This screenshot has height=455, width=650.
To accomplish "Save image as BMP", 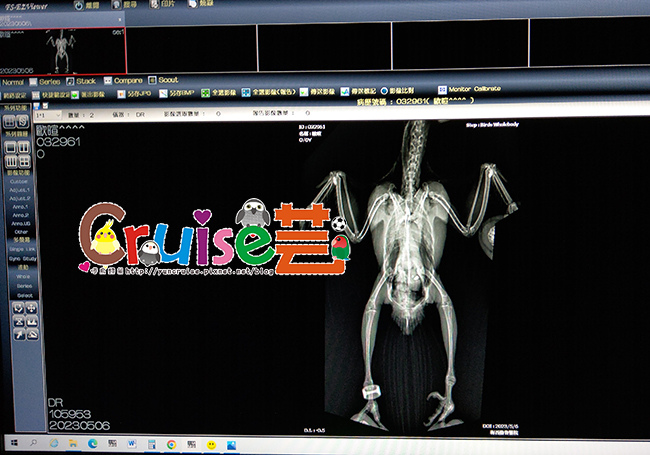I will click(x=177, y=93).
